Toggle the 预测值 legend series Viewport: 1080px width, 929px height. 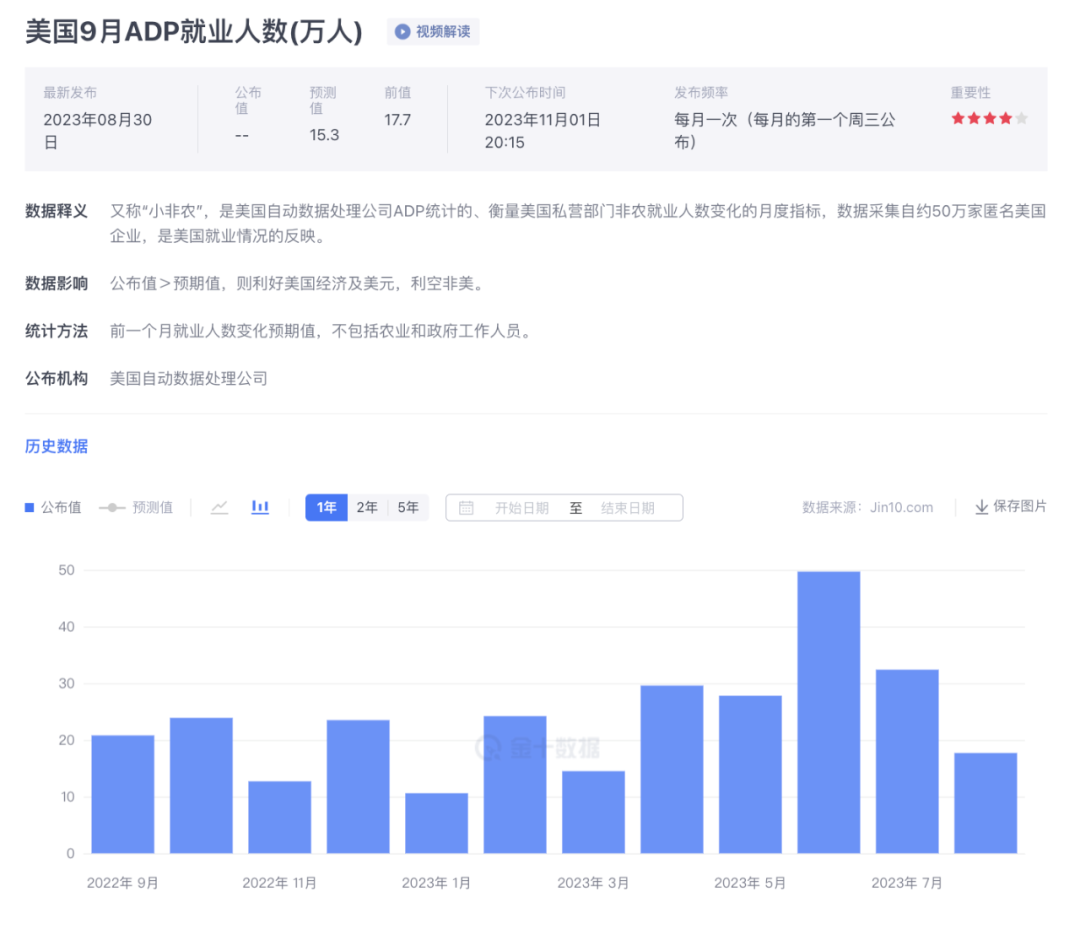tap(136, 508)
